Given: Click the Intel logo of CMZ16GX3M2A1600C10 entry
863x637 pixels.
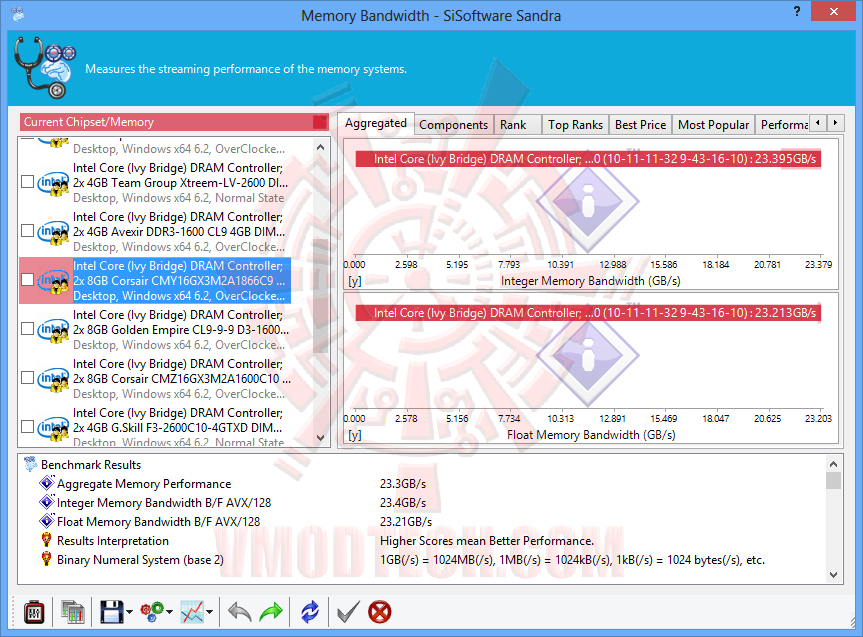Looking at the screenshot, I should pyautogui.click(x=53, y=379).
